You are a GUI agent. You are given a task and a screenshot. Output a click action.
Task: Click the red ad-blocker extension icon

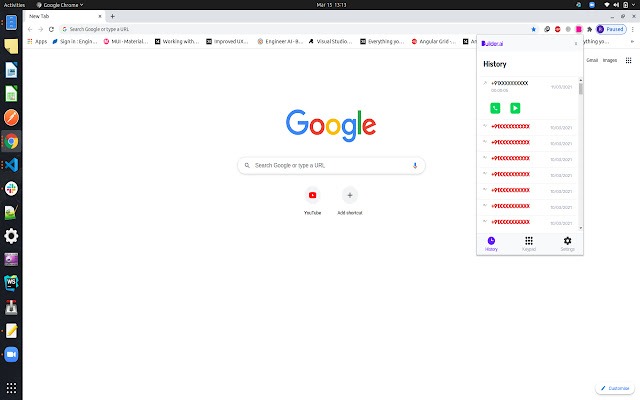pyautogui.click(x=558, y=29)
